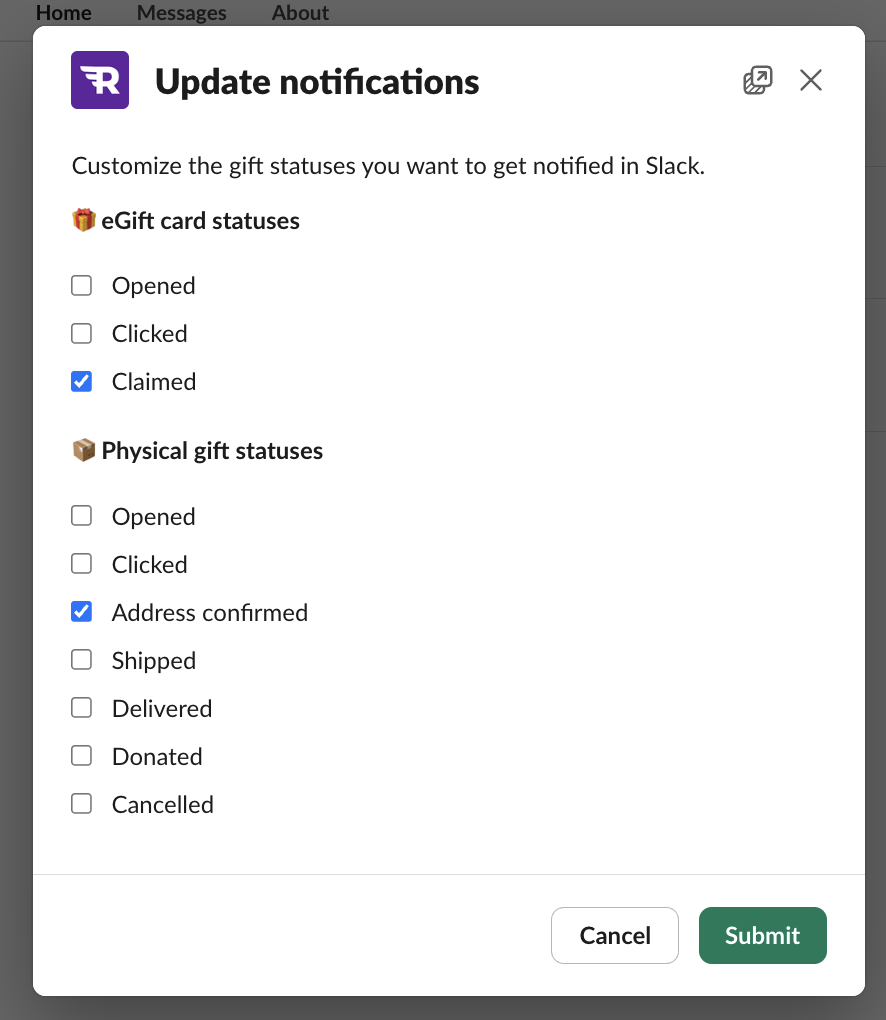
Task: Check Opened under Physical gift statuses
Action: tap(81, 515)
